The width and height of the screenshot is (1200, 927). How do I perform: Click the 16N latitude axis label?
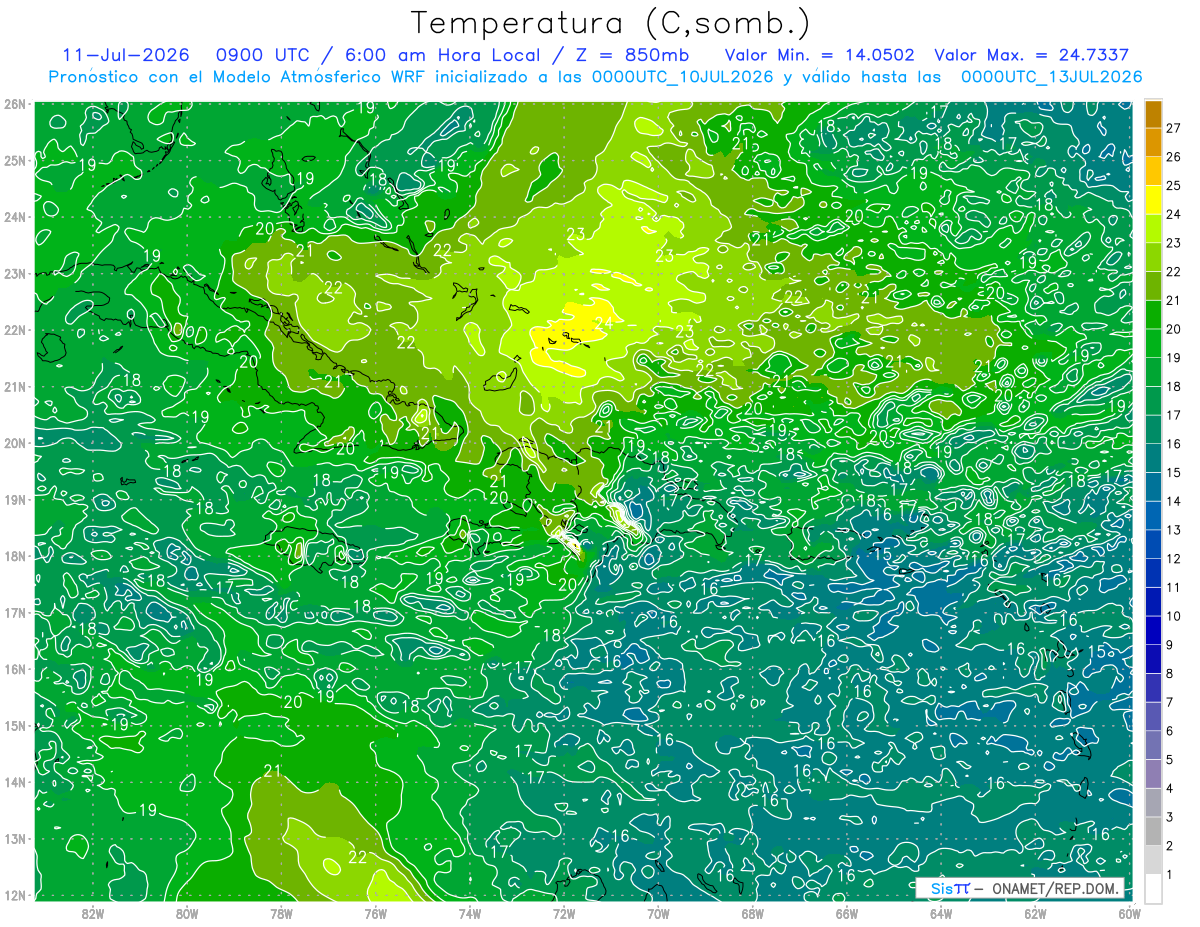click(x=15, y=669)
